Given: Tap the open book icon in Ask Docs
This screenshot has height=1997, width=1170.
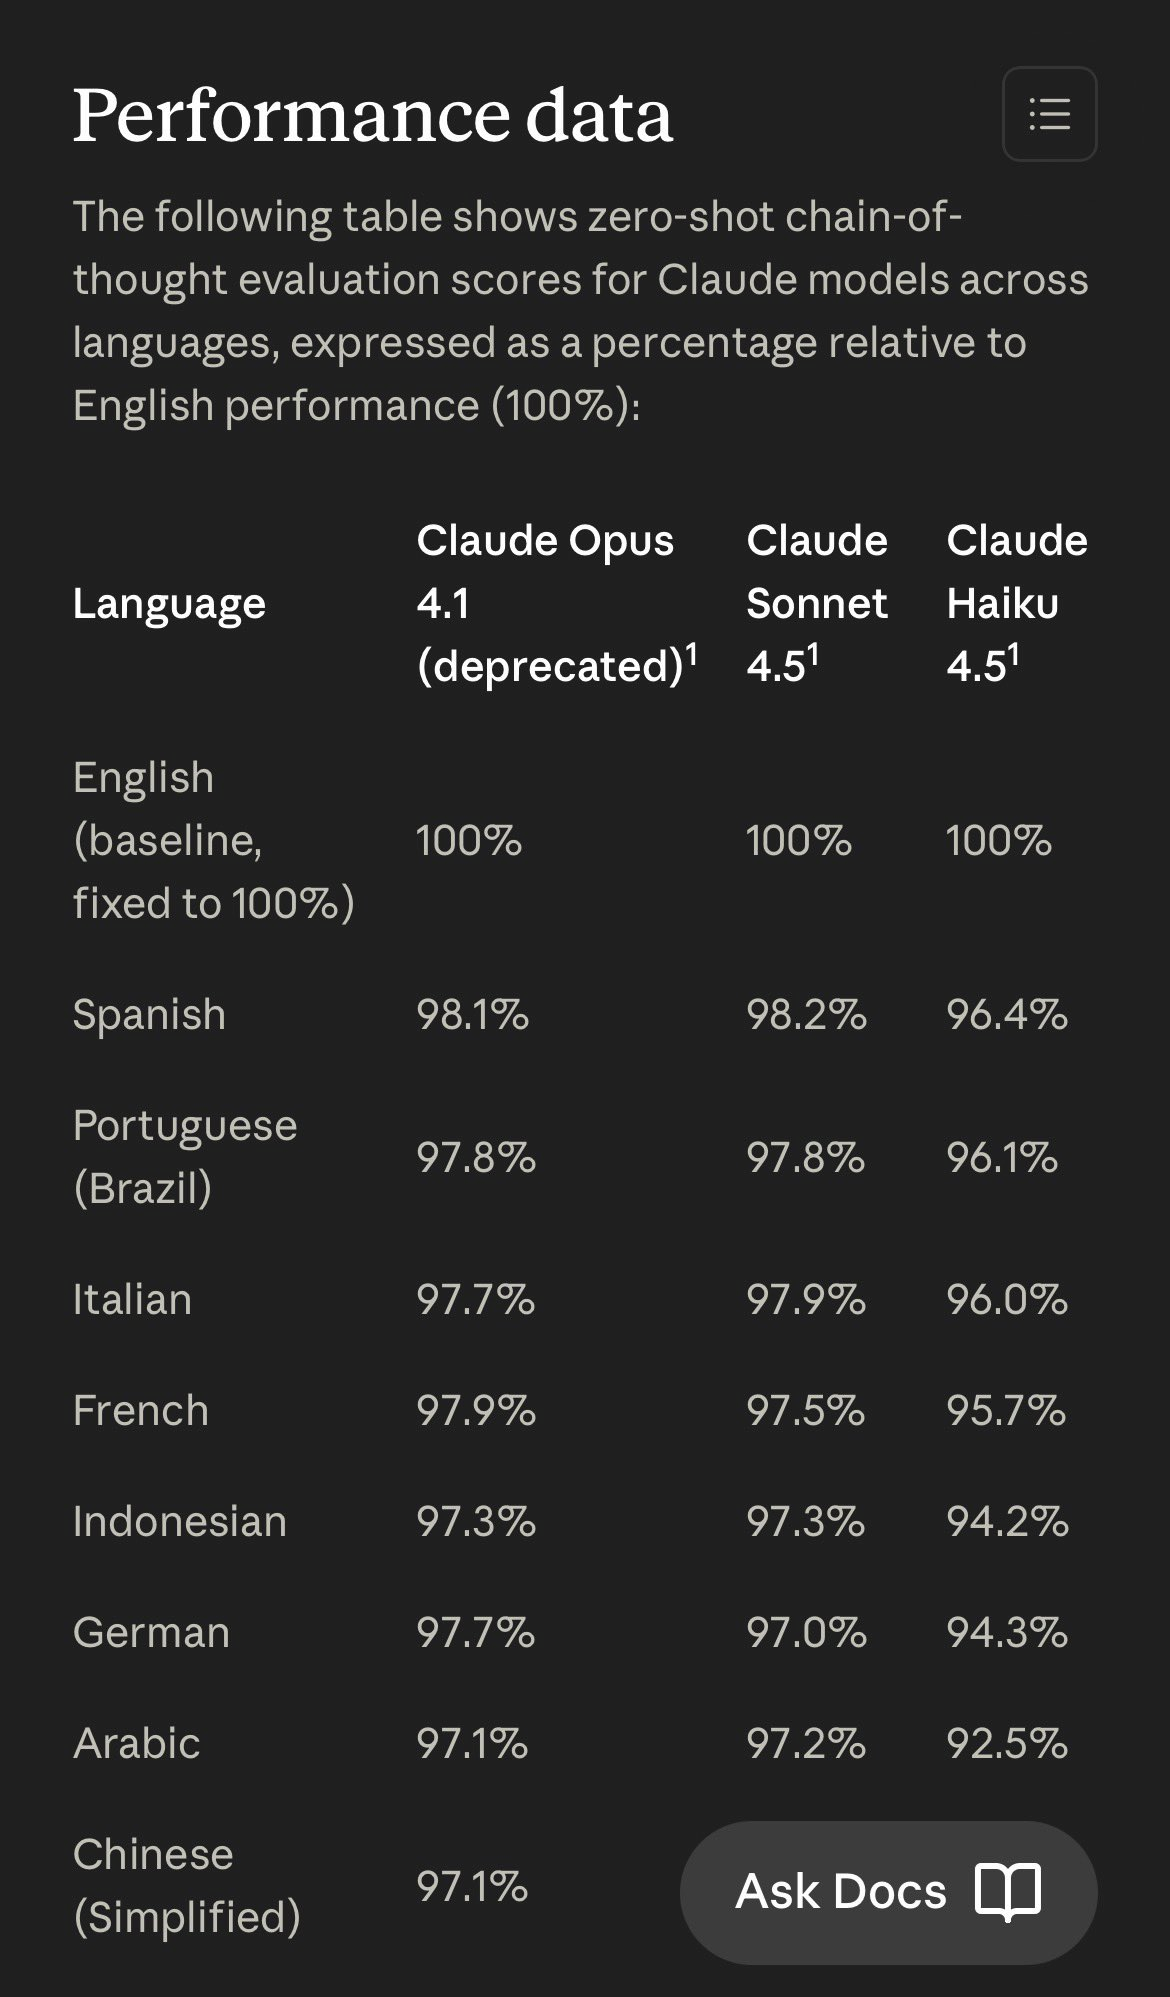Looking at the screenshot, I should pos(1008,1892).
